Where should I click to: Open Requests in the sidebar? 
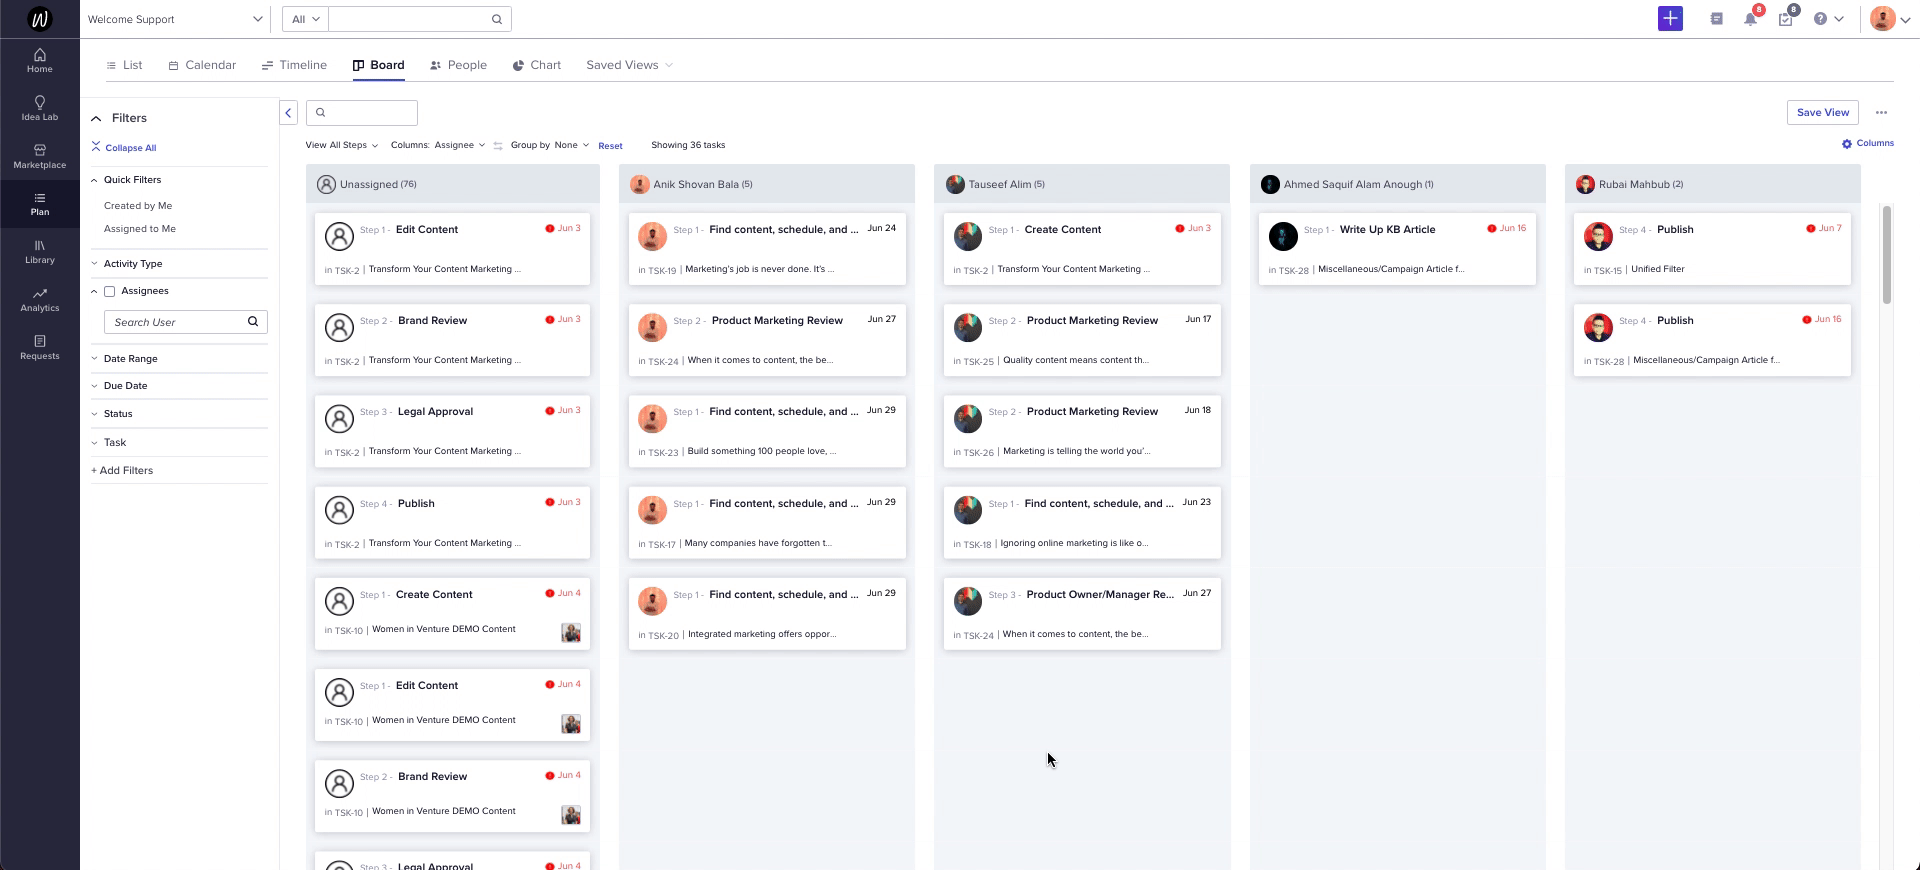[x=40, y=348]
